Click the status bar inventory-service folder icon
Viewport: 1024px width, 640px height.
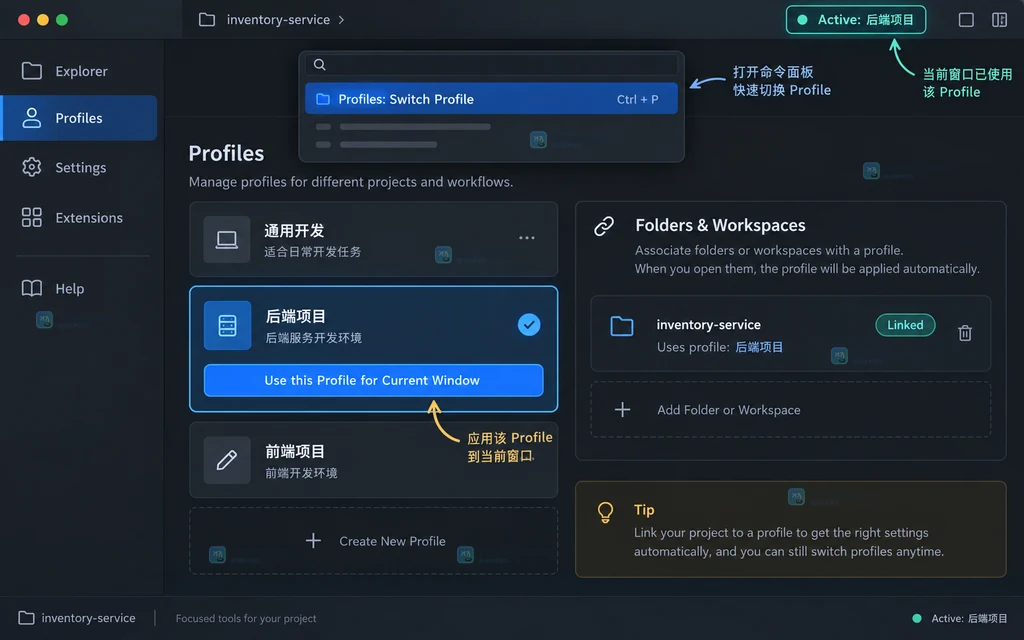26,618
